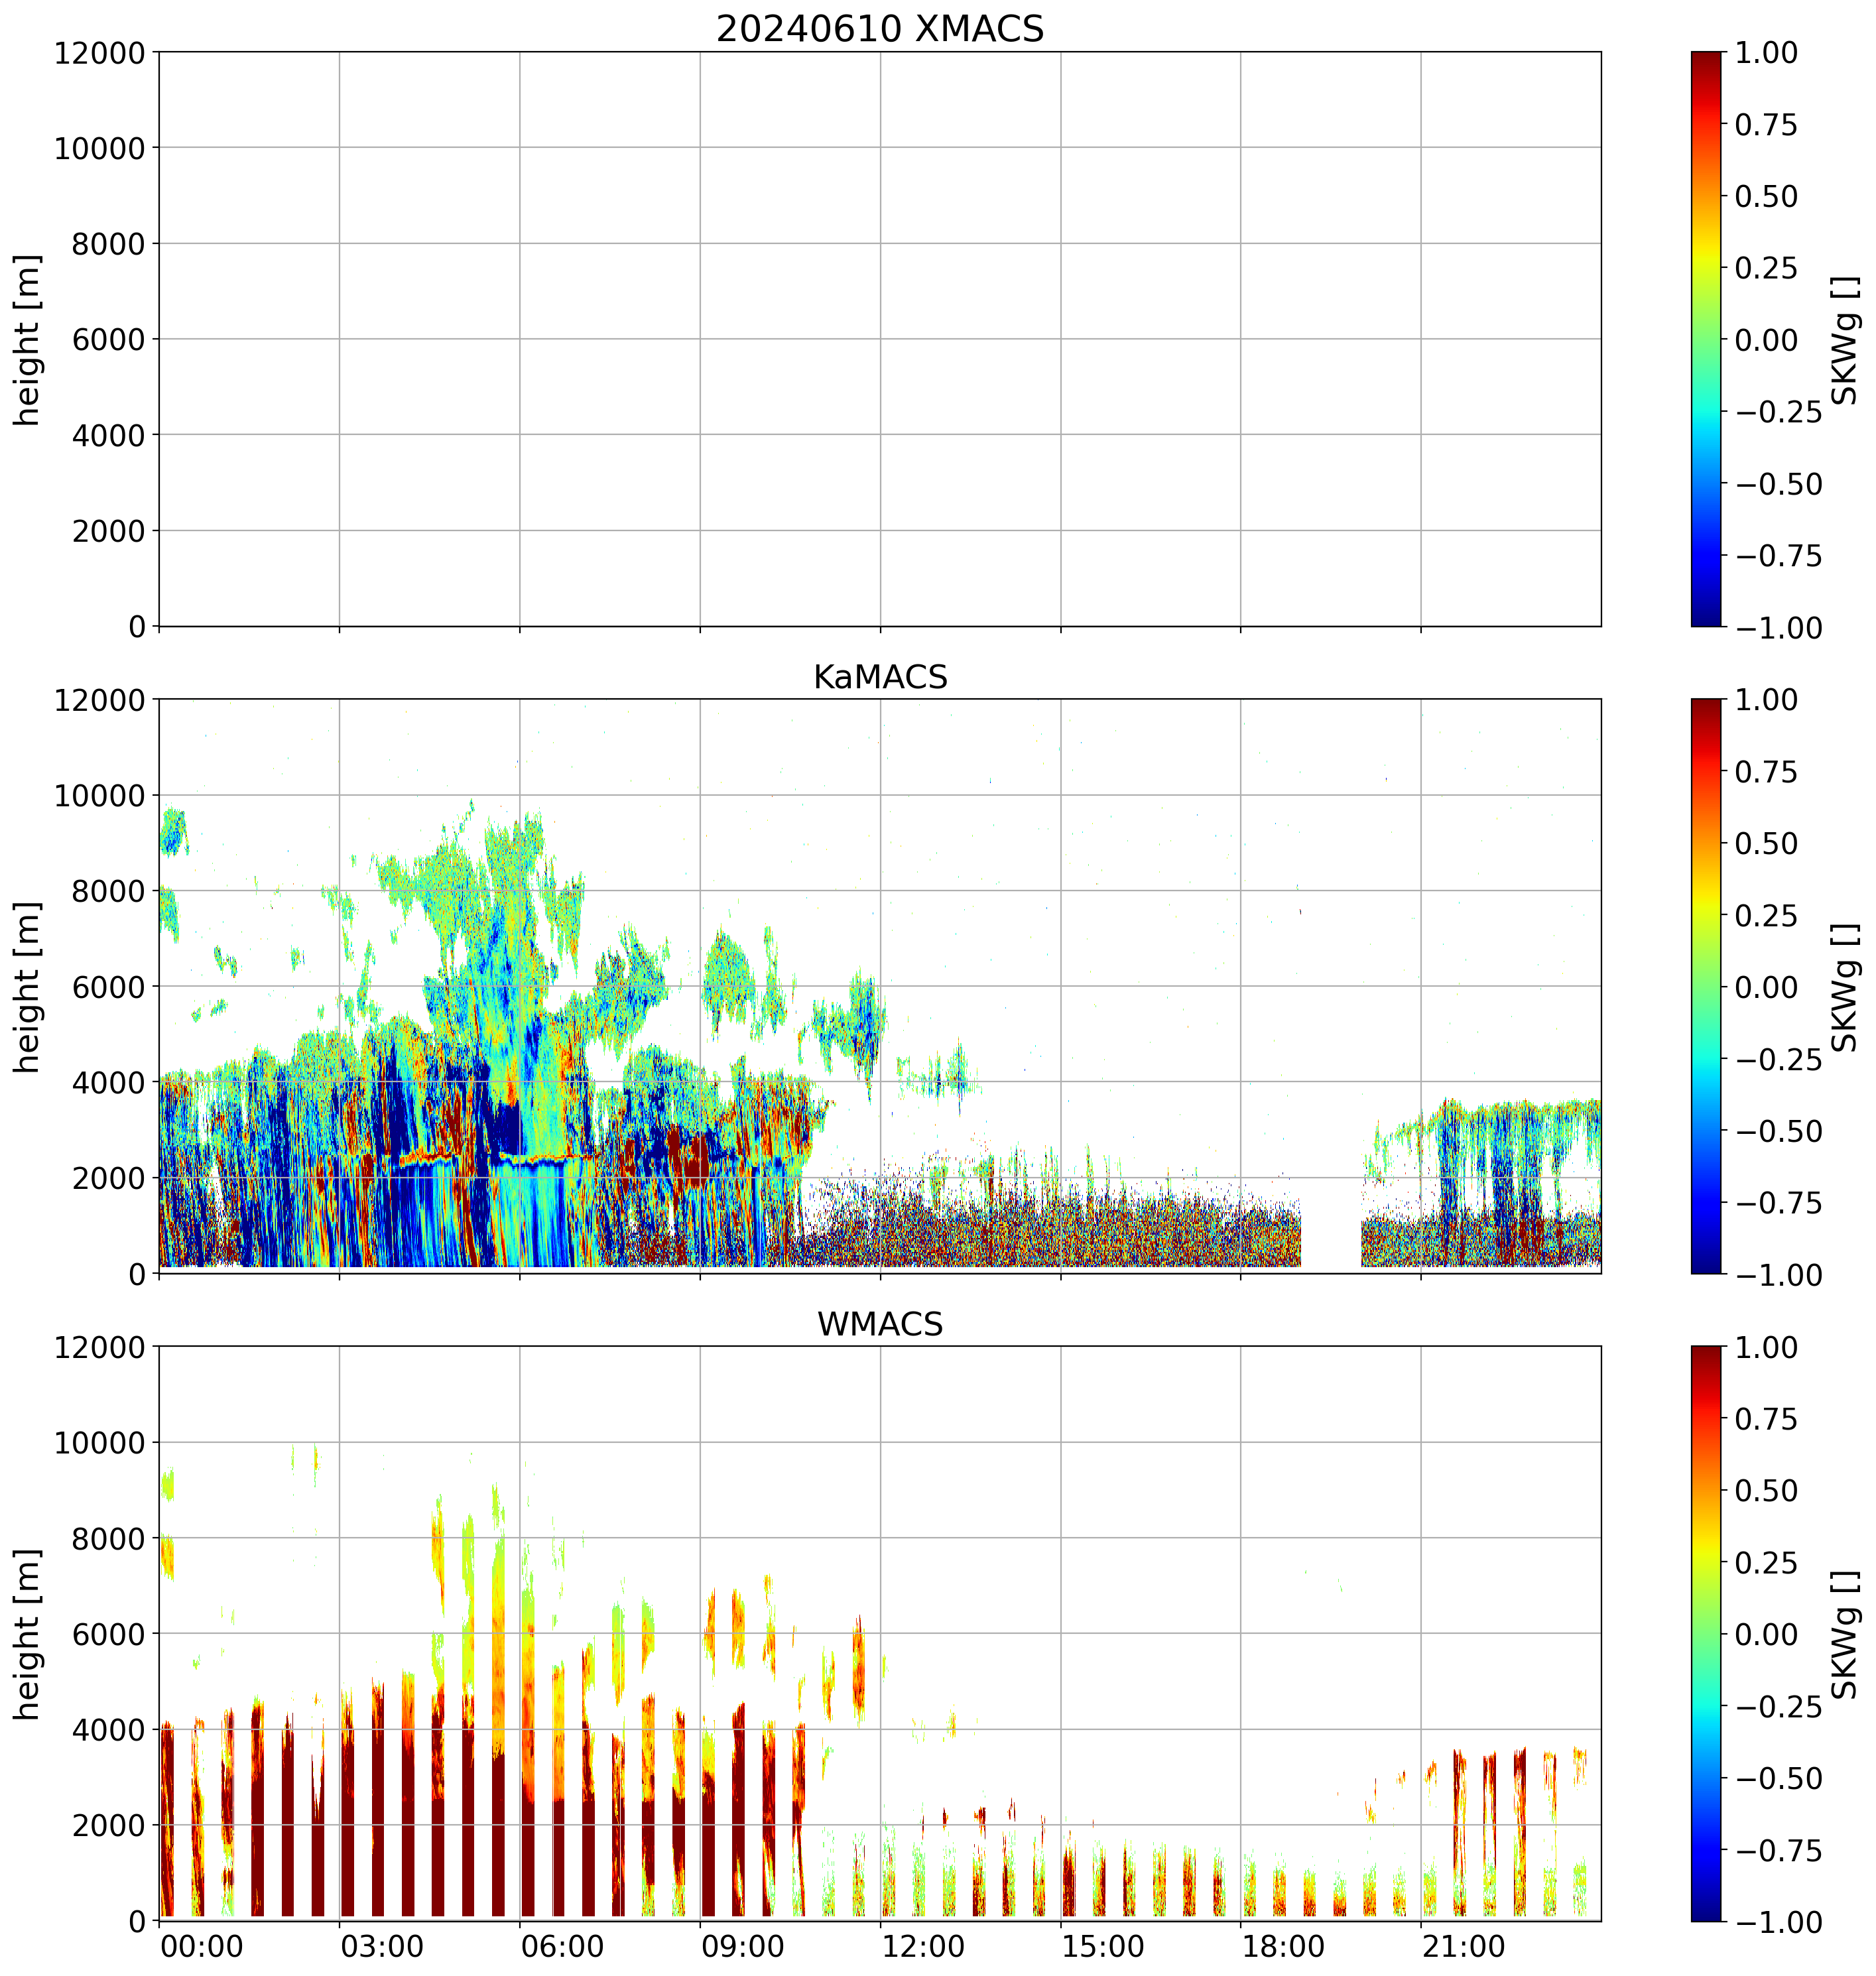Click the WMACS height [m] axis label
Screen dimensions: 1876x1976
click(x=28, y=1634)
